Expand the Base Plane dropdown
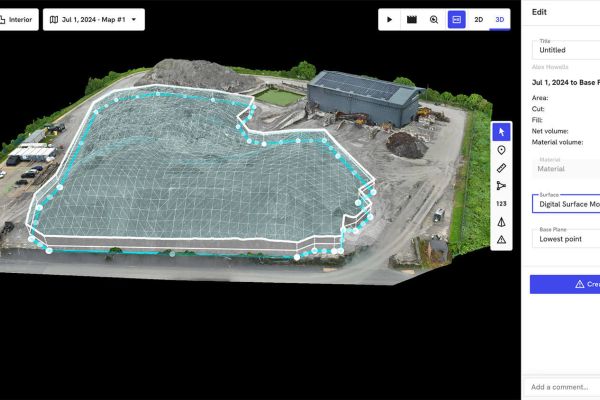600x400 pixels. coord(566,238)
